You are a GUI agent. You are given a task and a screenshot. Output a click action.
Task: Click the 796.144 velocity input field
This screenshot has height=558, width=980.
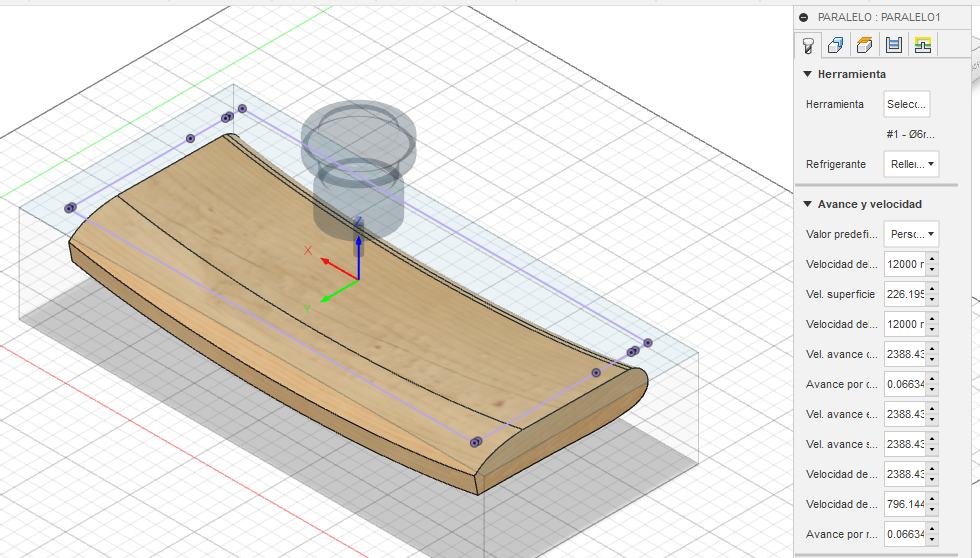[903, 504]
